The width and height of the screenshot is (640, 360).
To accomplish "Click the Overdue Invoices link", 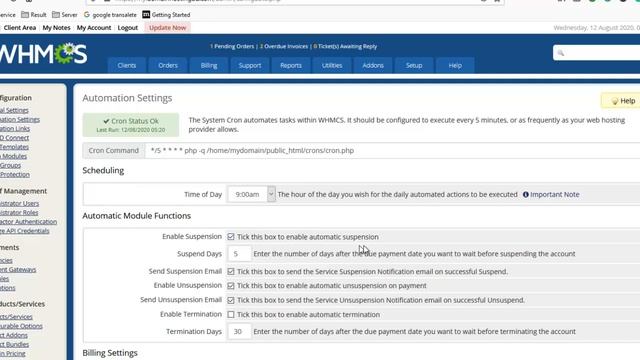I will 284,47.
